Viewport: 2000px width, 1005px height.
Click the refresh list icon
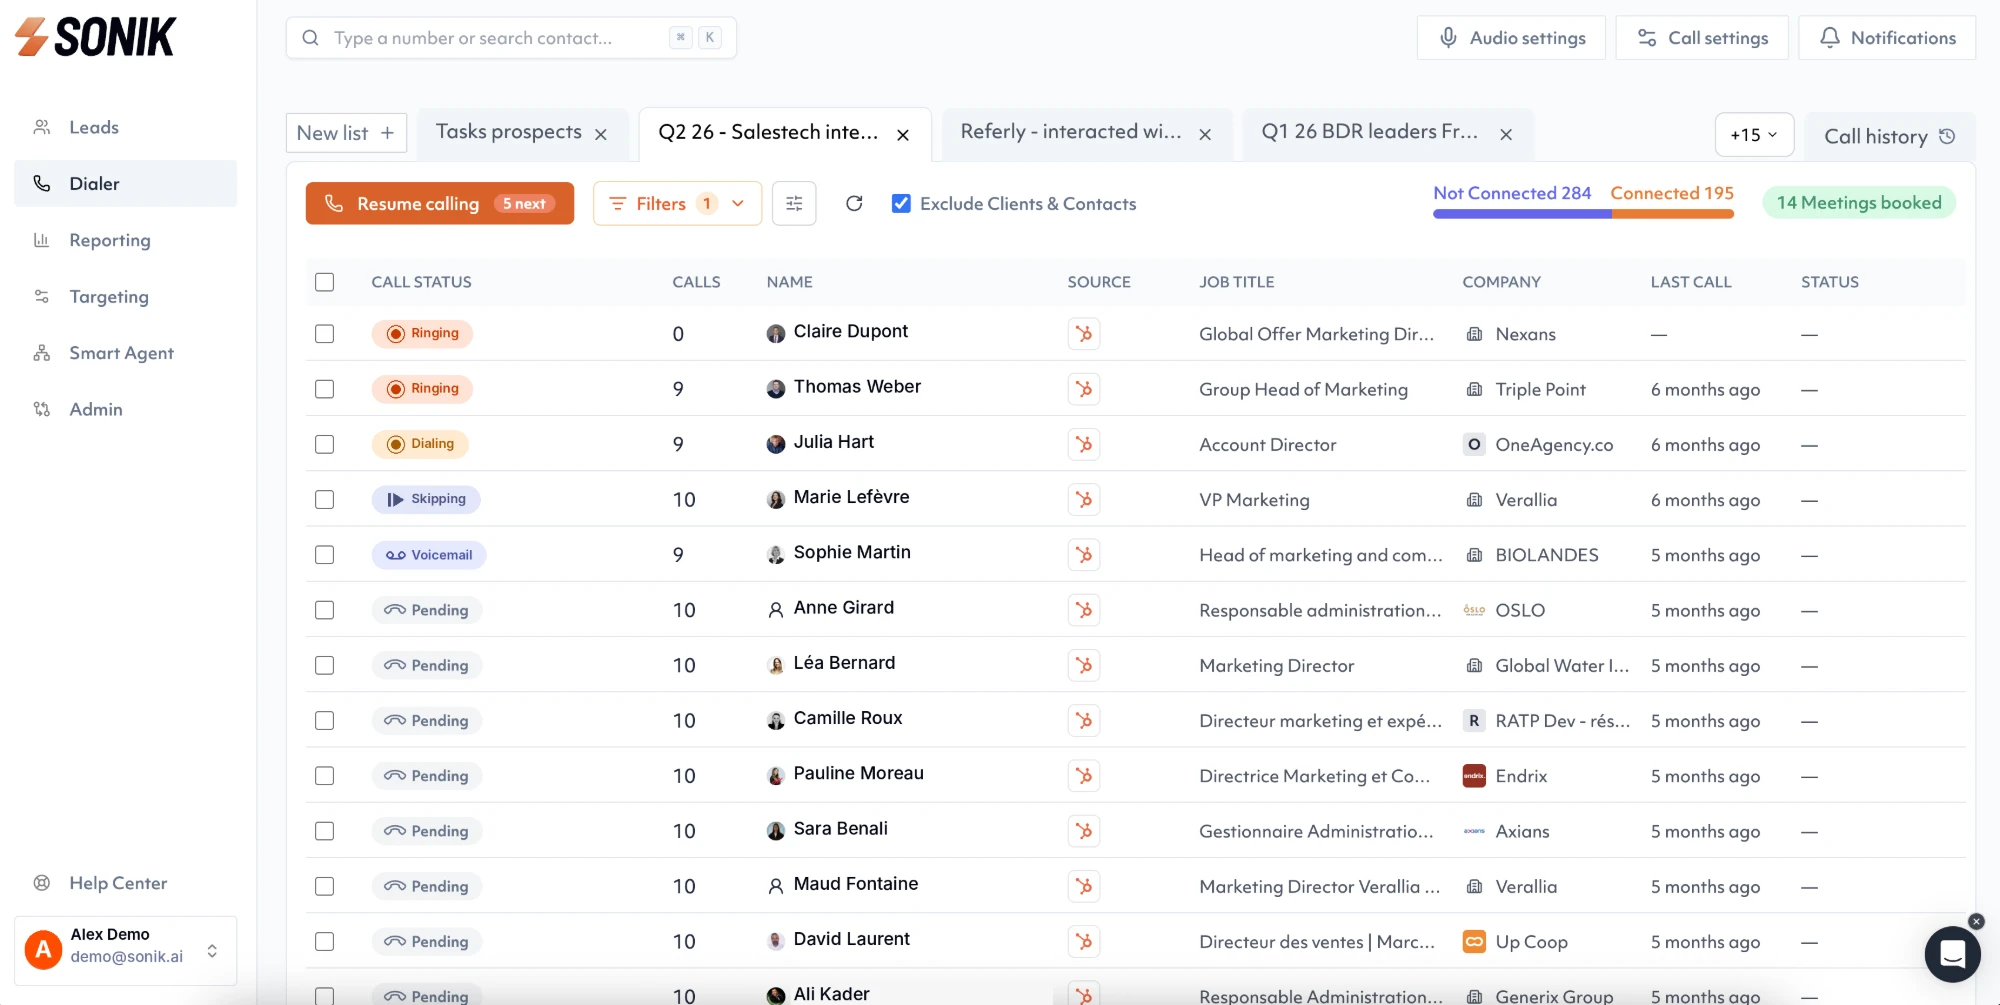tap(854, 203)
